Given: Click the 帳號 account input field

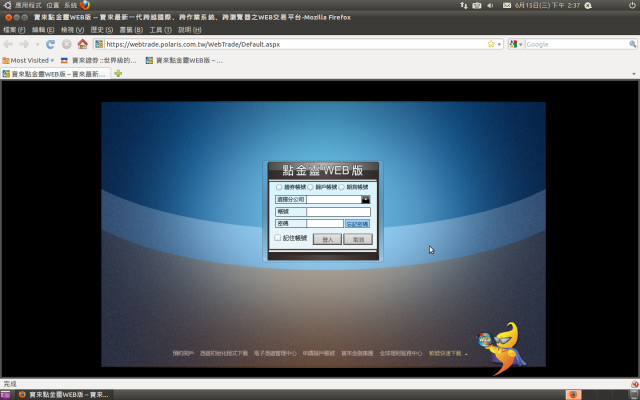Looking at the screenshot, I should [338, 212].
